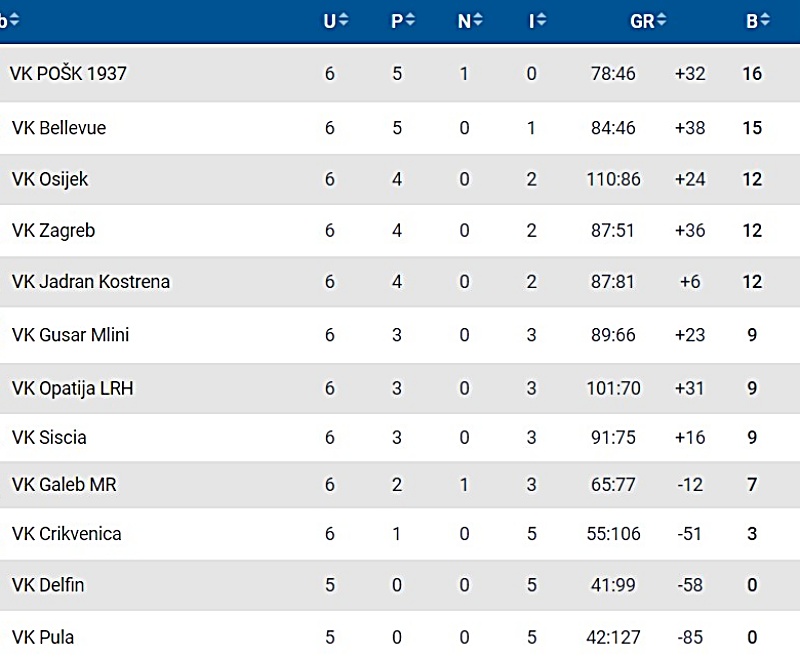Image resolution: width=800 pixels, height=658 pixels.
Task: Select the B column header label
Action: click(x=752, y=21)
